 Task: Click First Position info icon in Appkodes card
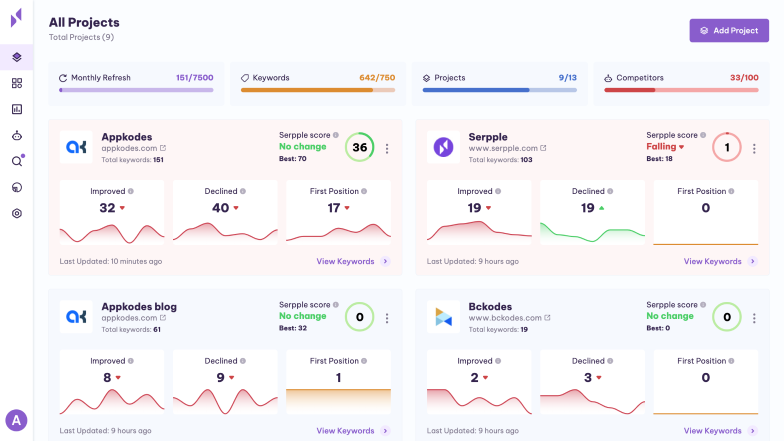[x=364, y=191]
